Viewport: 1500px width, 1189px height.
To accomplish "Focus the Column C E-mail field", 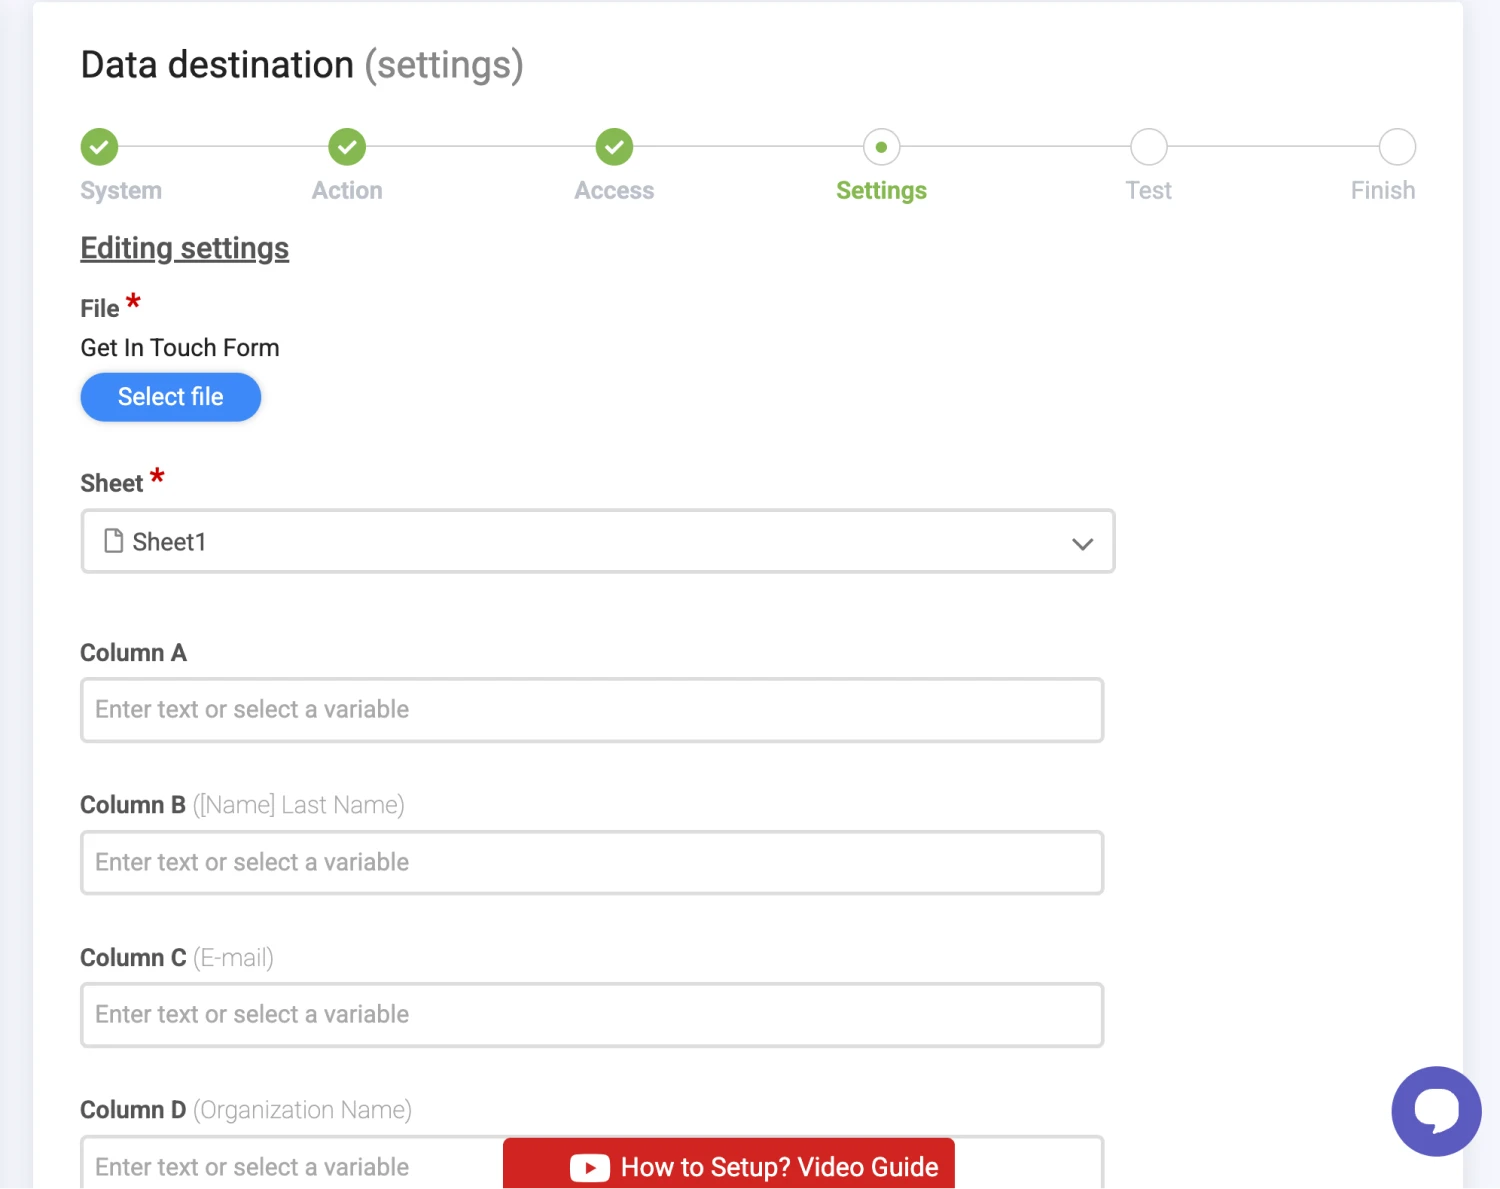I will click(x=591, y=1014).
